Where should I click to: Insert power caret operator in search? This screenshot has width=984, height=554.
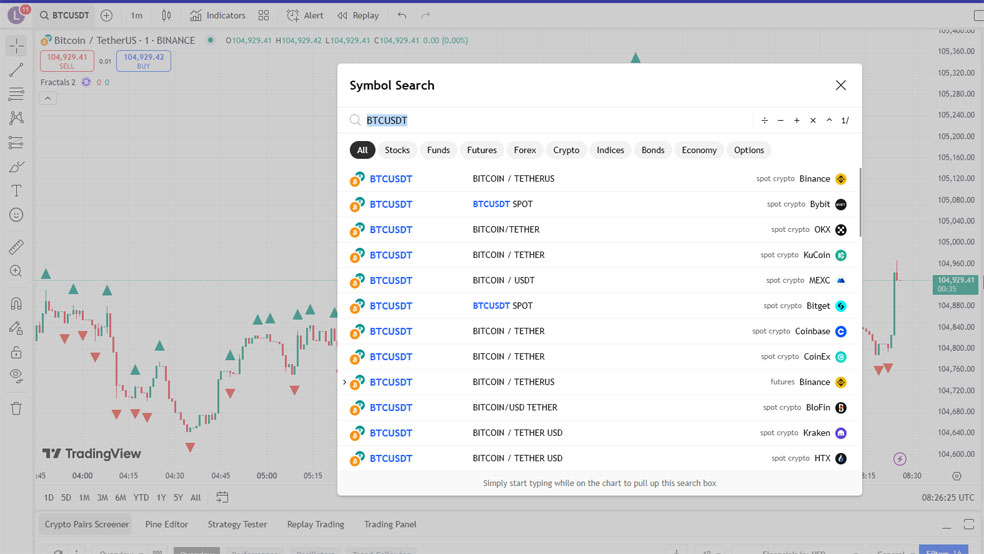point(830,120)
